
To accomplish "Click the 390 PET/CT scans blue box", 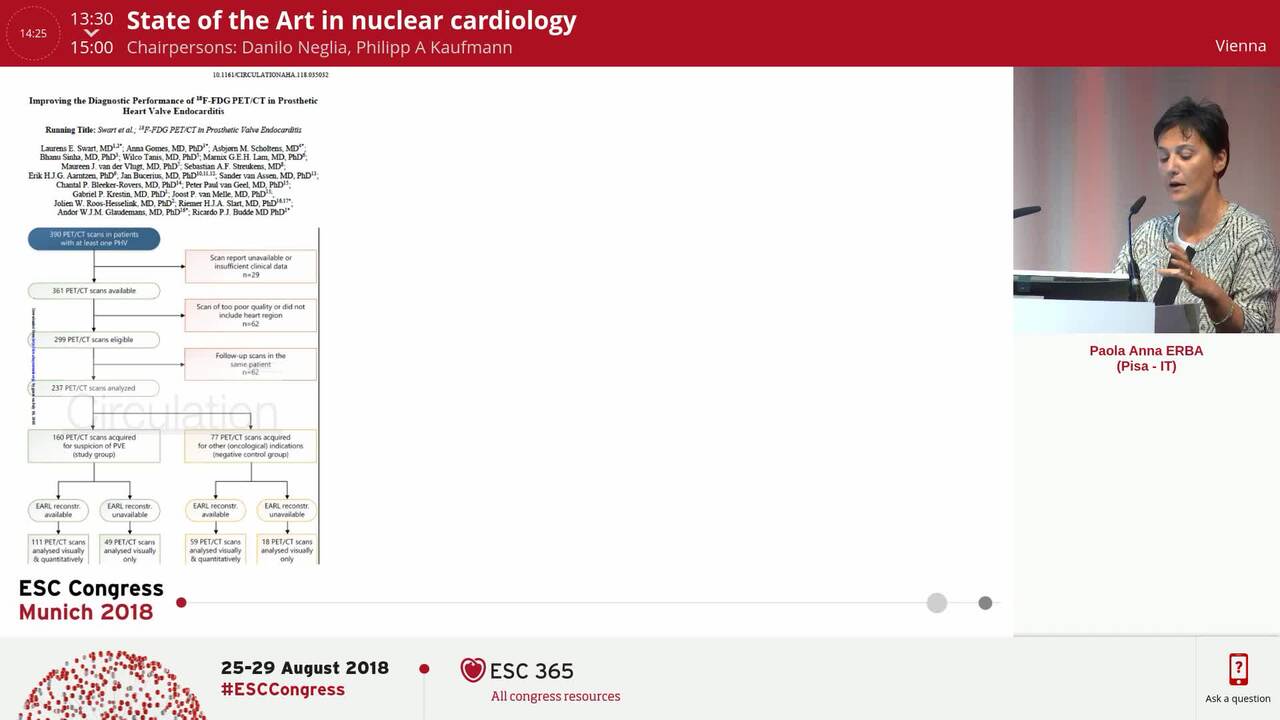I will pos(94,239).
